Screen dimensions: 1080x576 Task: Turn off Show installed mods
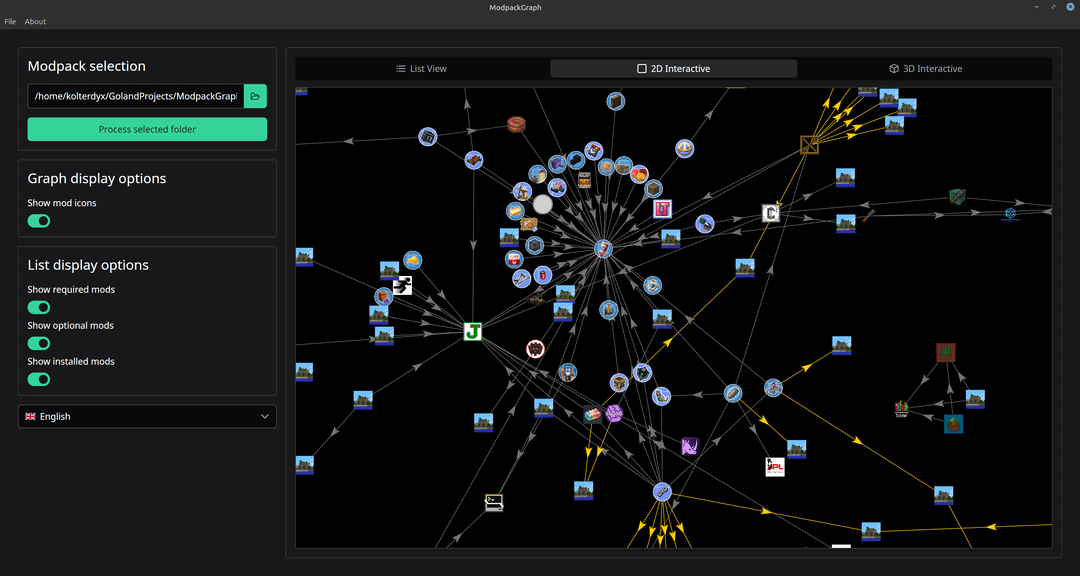[x=39, y=379]
